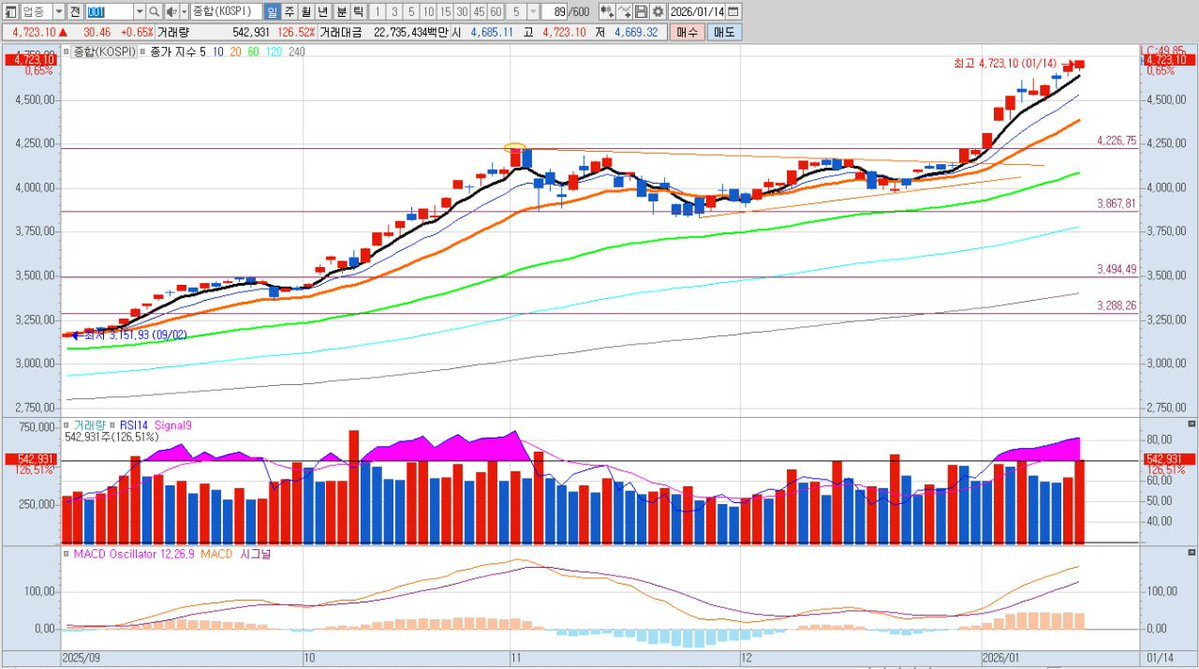Click the yellow ellipse marker at November peak
Image resolution: width=1199 pixels, height=669 pixels.
coord(515,147)
